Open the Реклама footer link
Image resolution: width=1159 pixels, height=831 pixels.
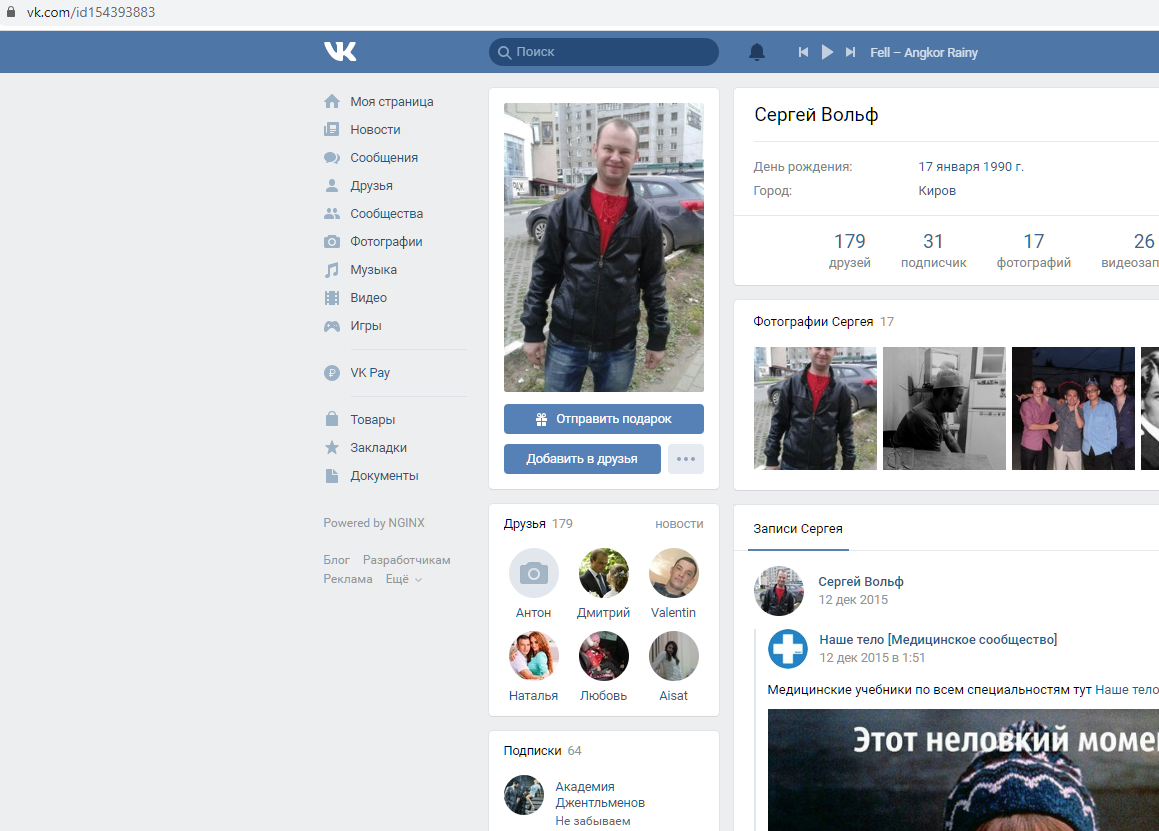347,579
